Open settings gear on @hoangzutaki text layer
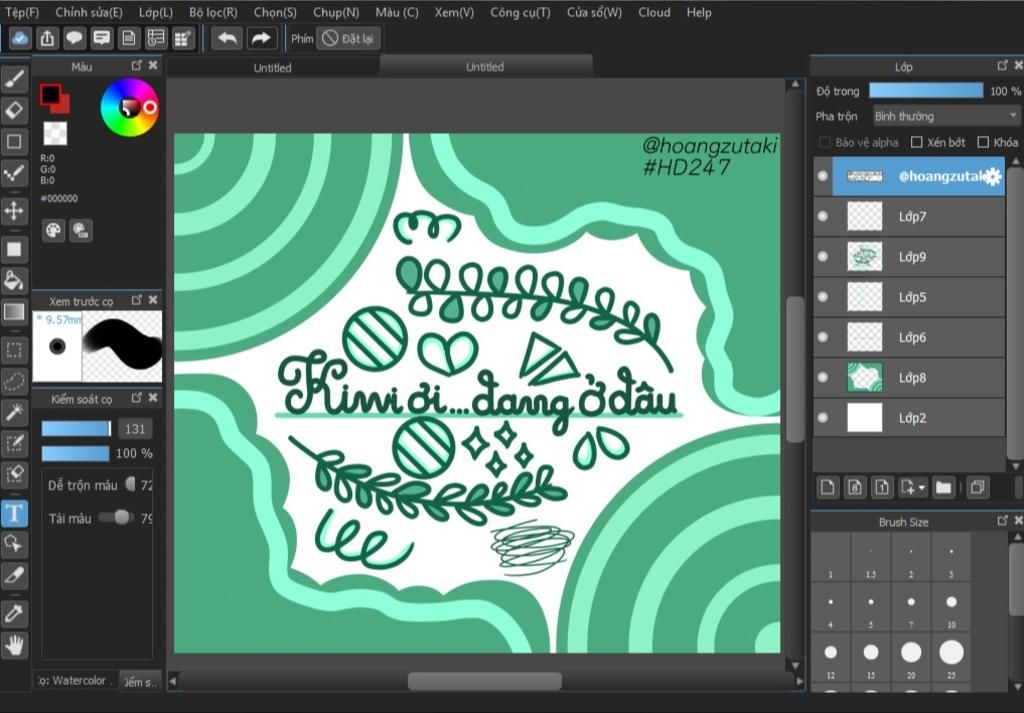This screenshot has width=1024, height=713. click(x=993, y=176)
